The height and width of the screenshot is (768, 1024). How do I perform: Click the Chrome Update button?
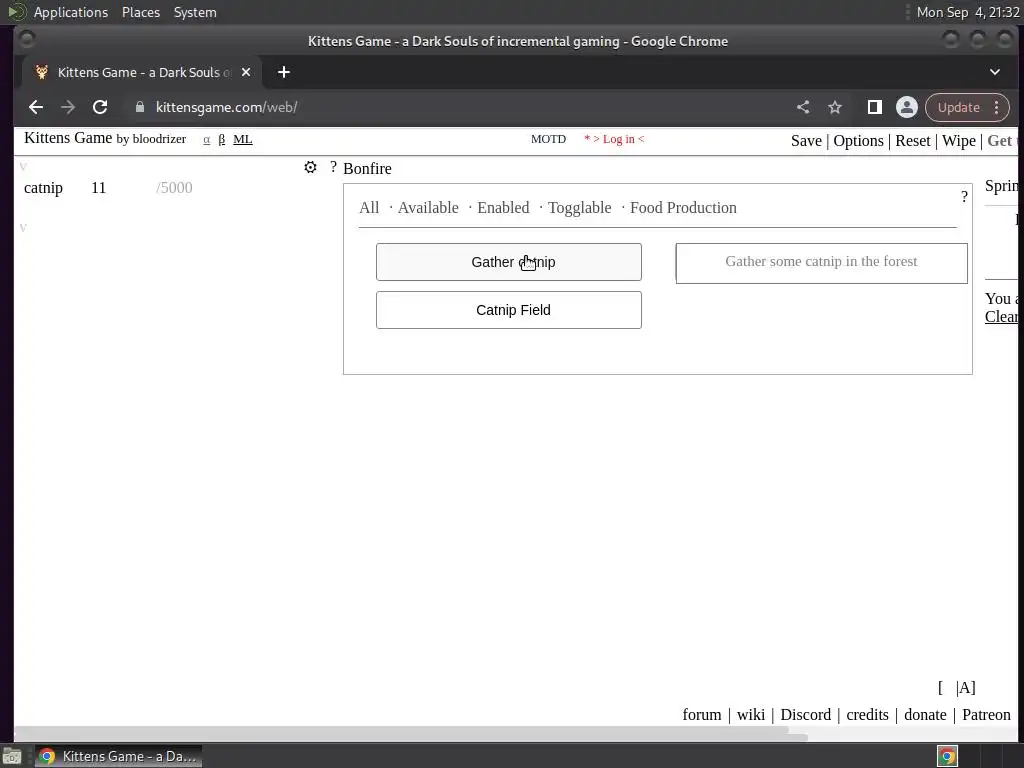click(959, 108)
